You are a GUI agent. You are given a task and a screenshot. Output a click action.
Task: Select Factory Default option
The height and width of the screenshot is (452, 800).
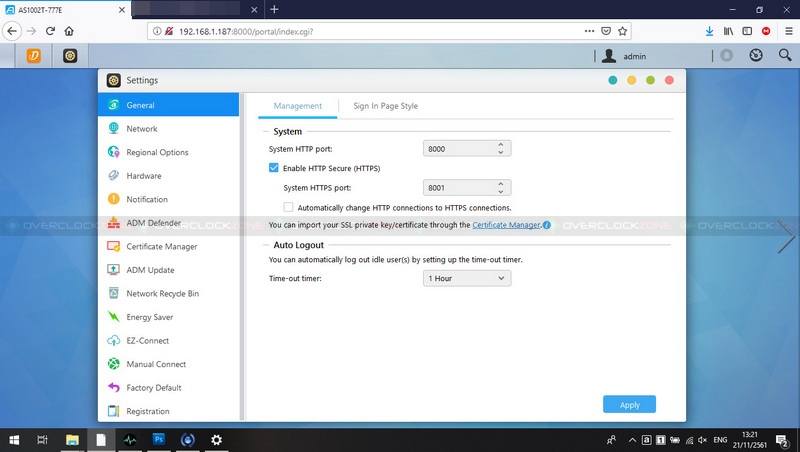168,387
